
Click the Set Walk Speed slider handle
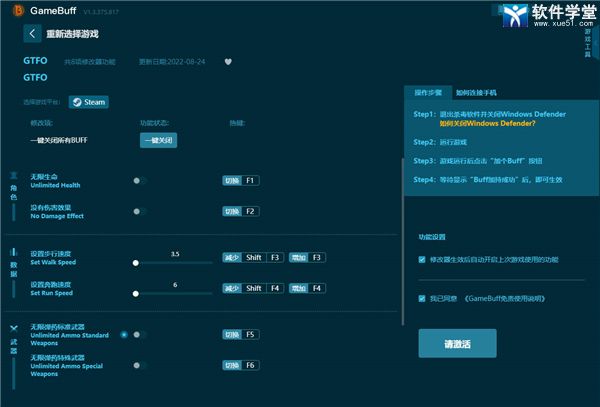click(x=136, y=263)
